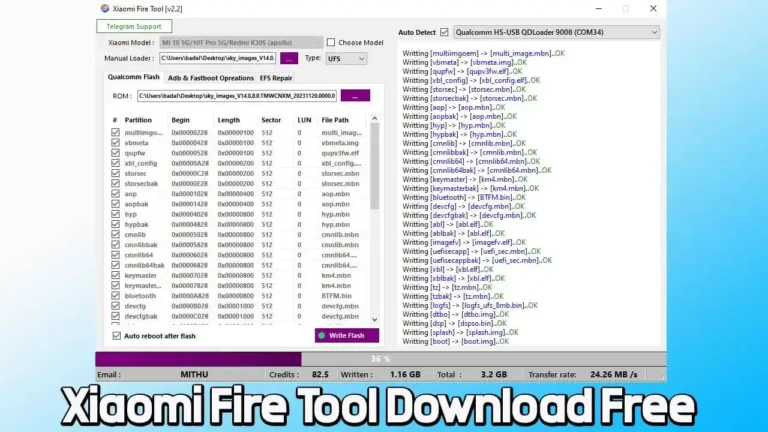Screen dimensions: 768x432
Task: Click the Write Flash button
Action: click(x=347, y=336)
